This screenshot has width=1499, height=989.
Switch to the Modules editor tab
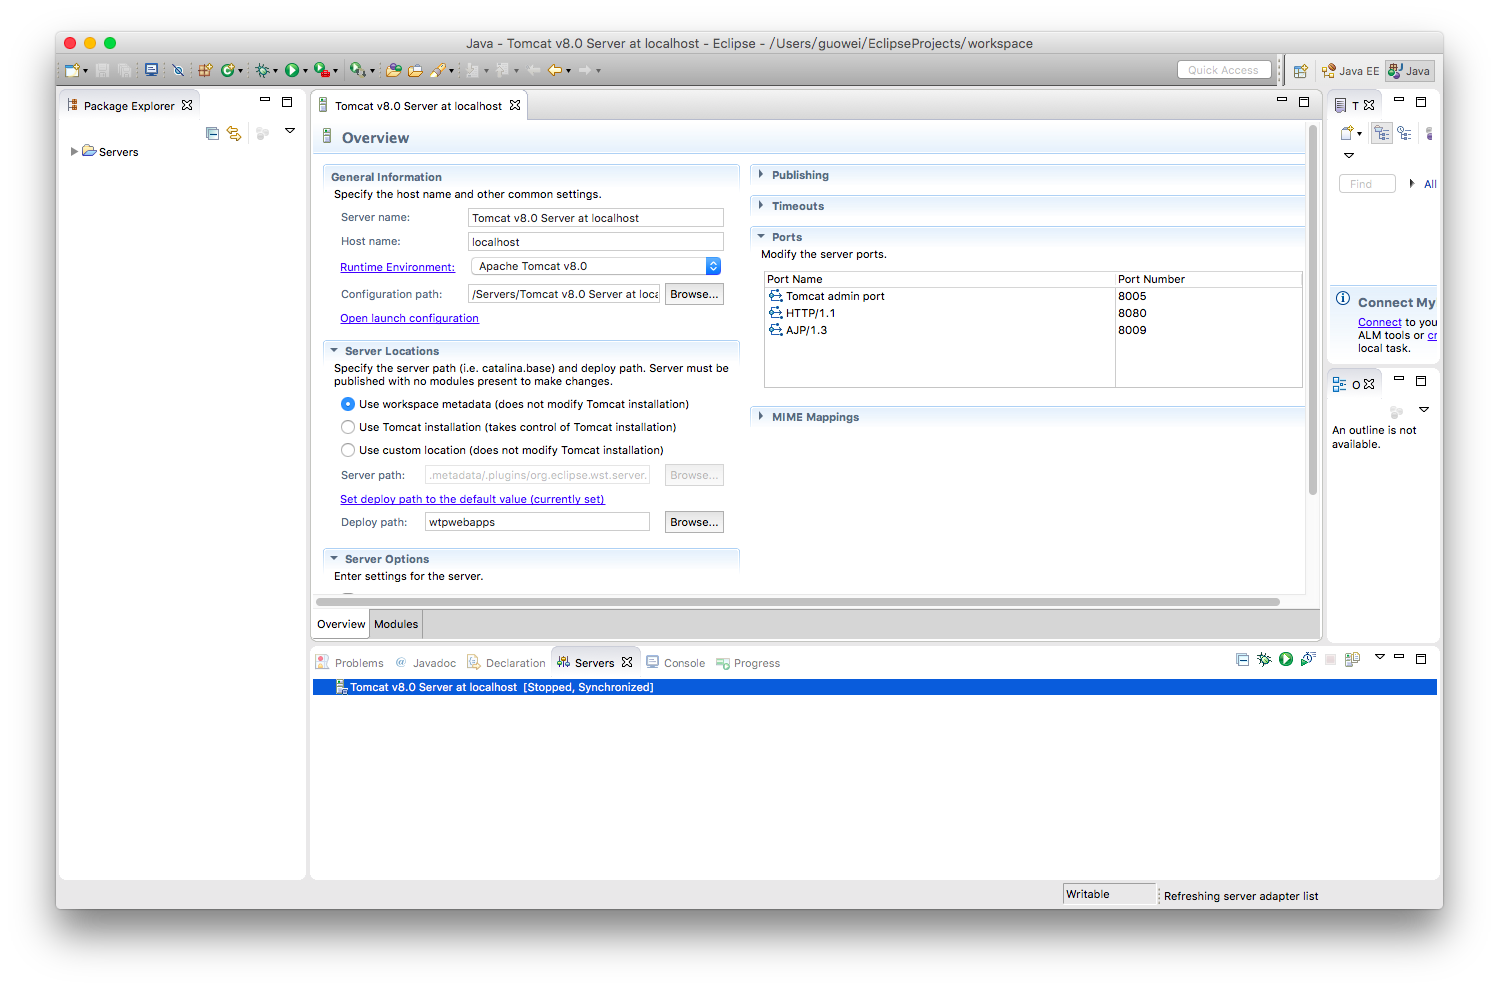pyautogui.click(x=396, y=624)
